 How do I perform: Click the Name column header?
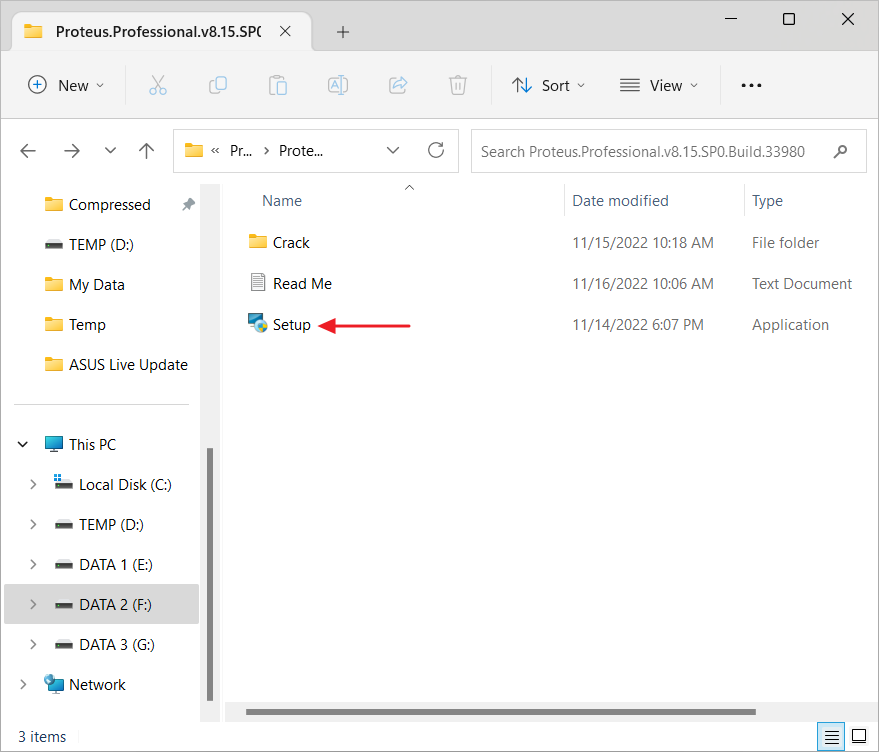tap(281, 201)
